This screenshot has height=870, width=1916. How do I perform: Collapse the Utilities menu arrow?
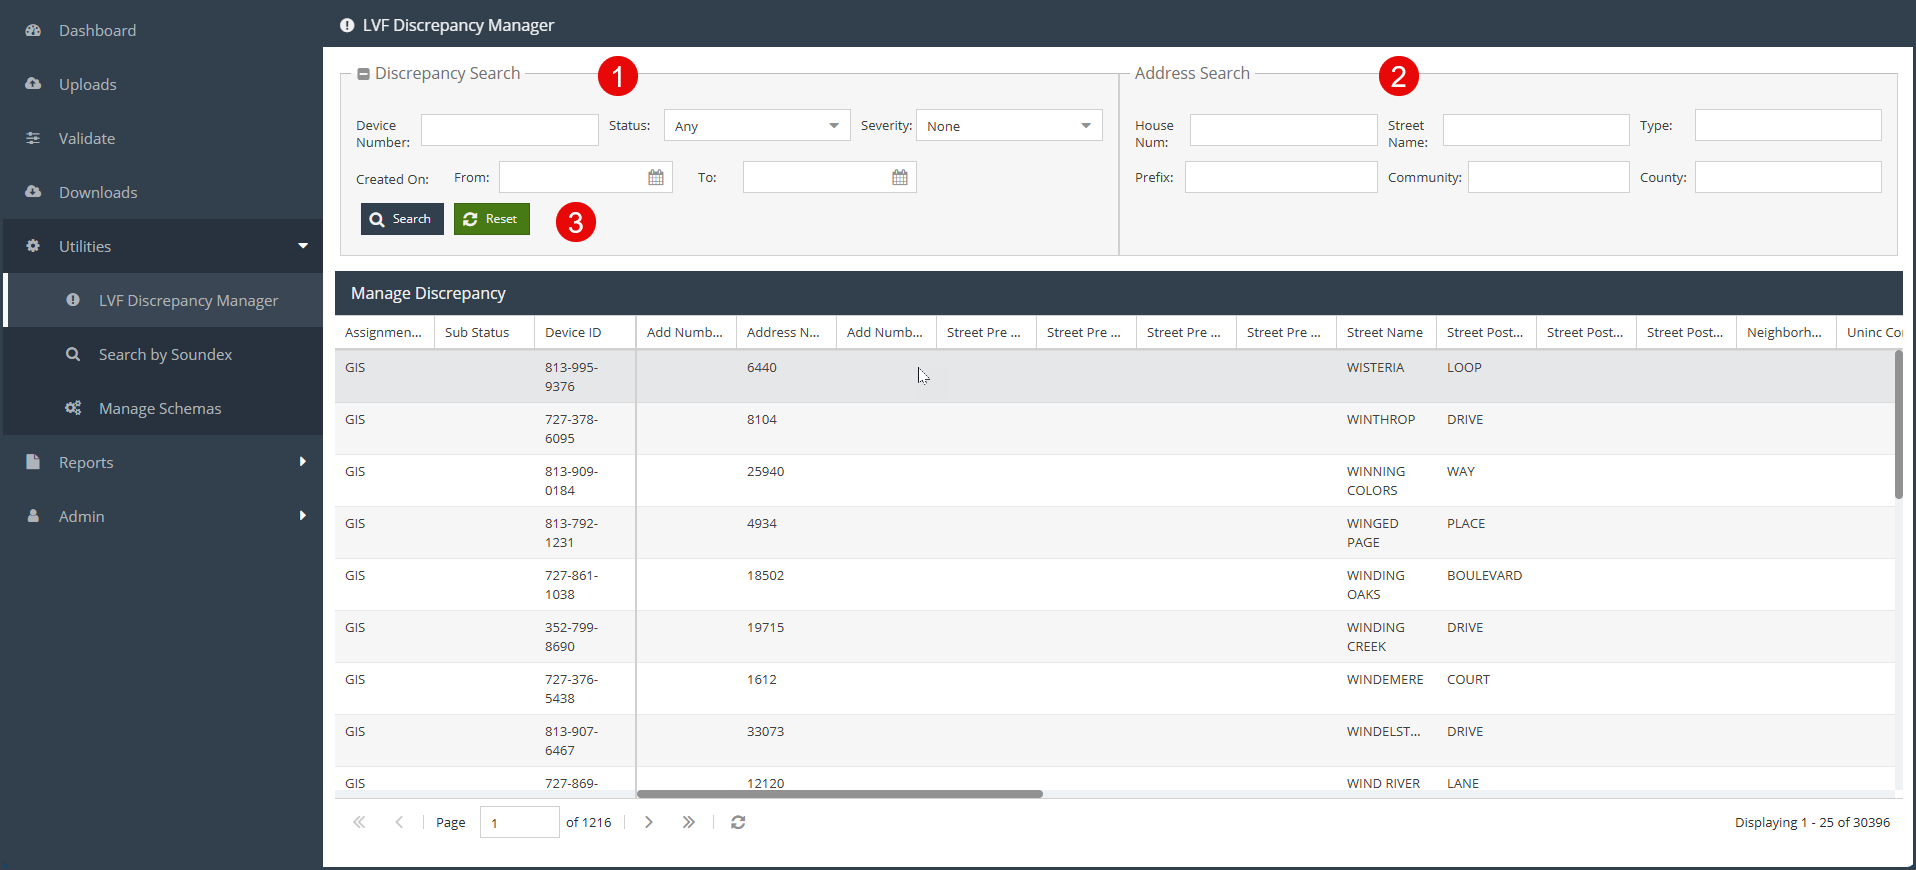(x=303, y=246)
